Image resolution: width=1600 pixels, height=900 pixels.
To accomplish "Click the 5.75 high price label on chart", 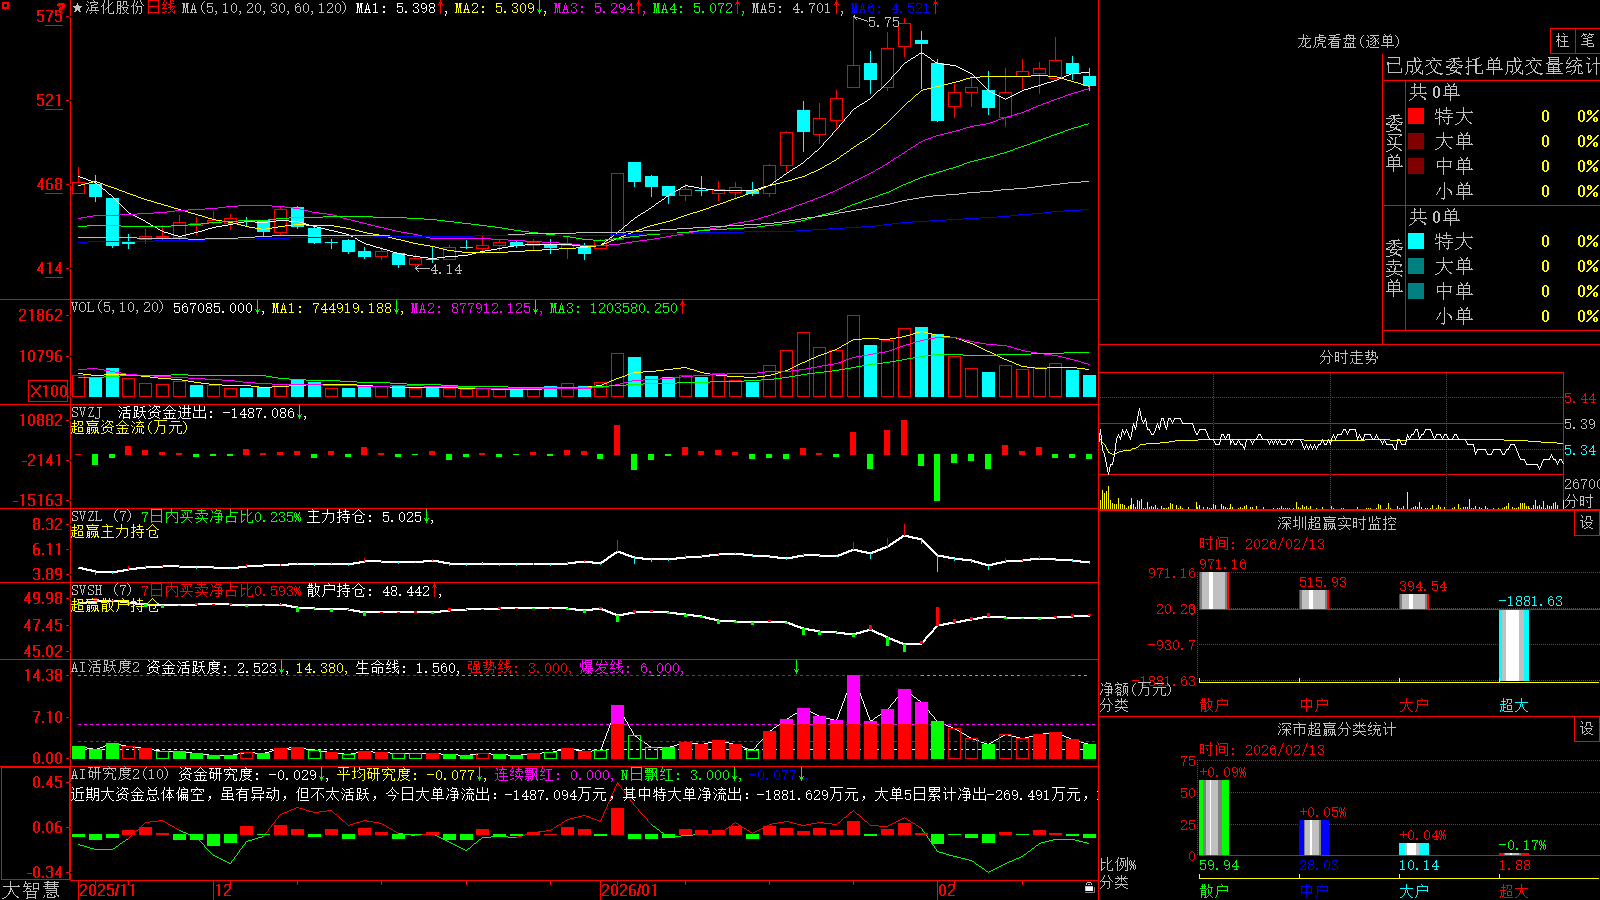I will (884, 22).
